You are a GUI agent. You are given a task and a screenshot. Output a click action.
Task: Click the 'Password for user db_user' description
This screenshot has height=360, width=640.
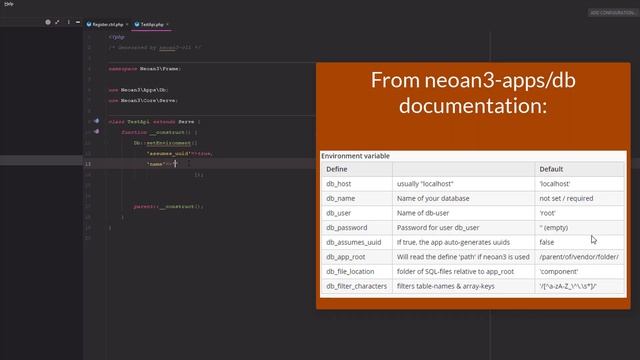438,228
